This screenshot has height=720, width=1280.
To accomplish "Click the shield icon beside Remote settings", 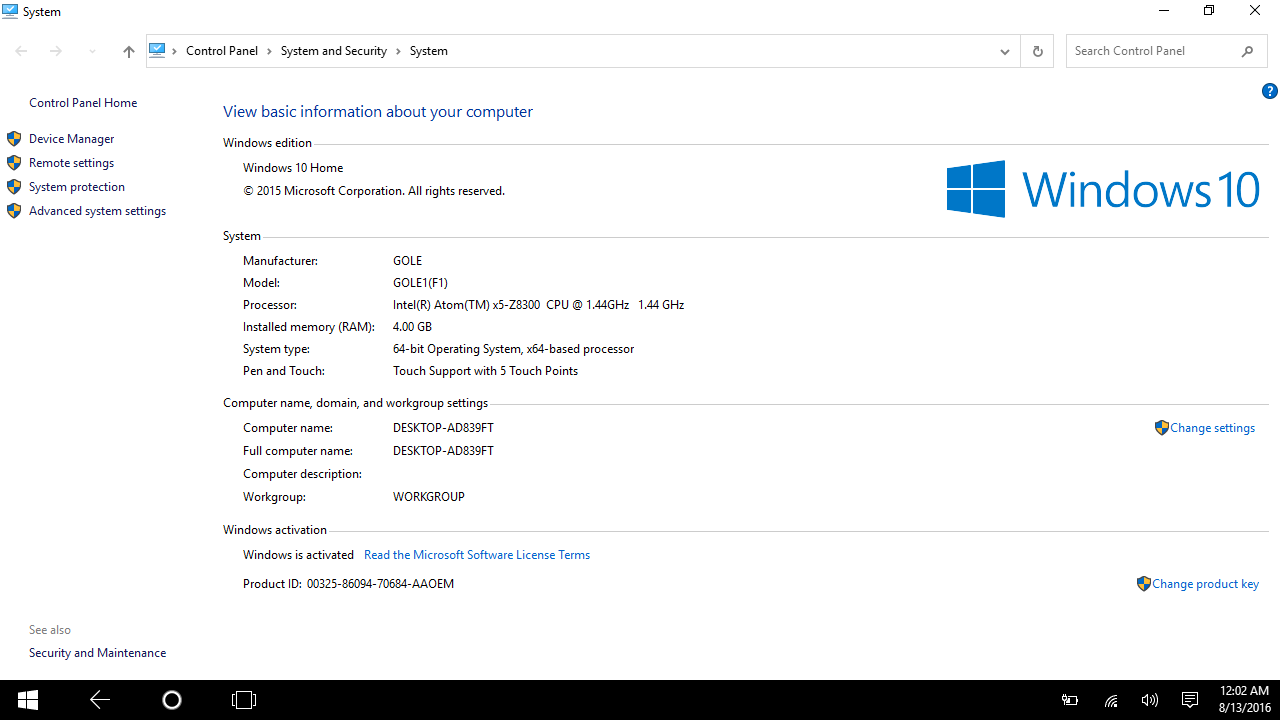I will pos(14,163).
